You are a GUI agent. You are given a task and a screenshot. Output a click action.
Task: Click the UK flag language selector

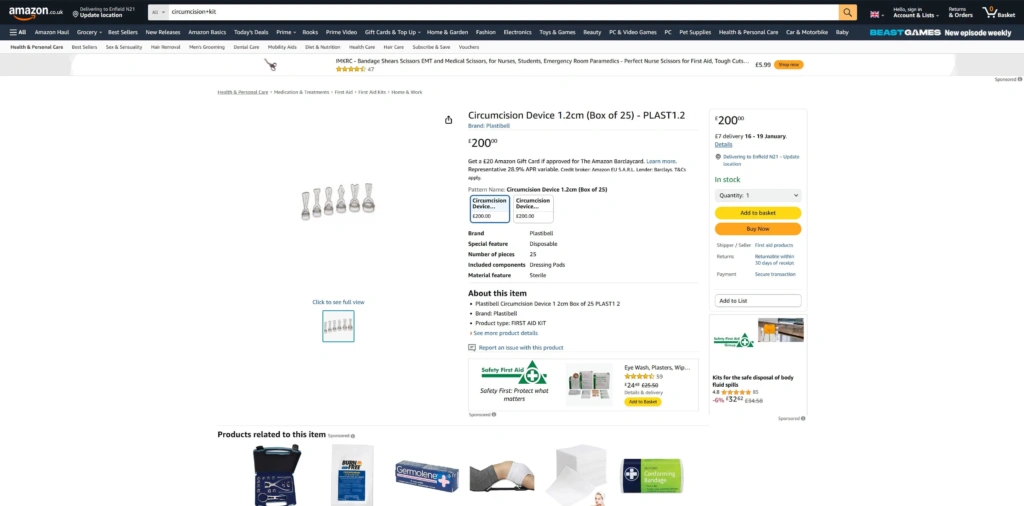(876, 13)
